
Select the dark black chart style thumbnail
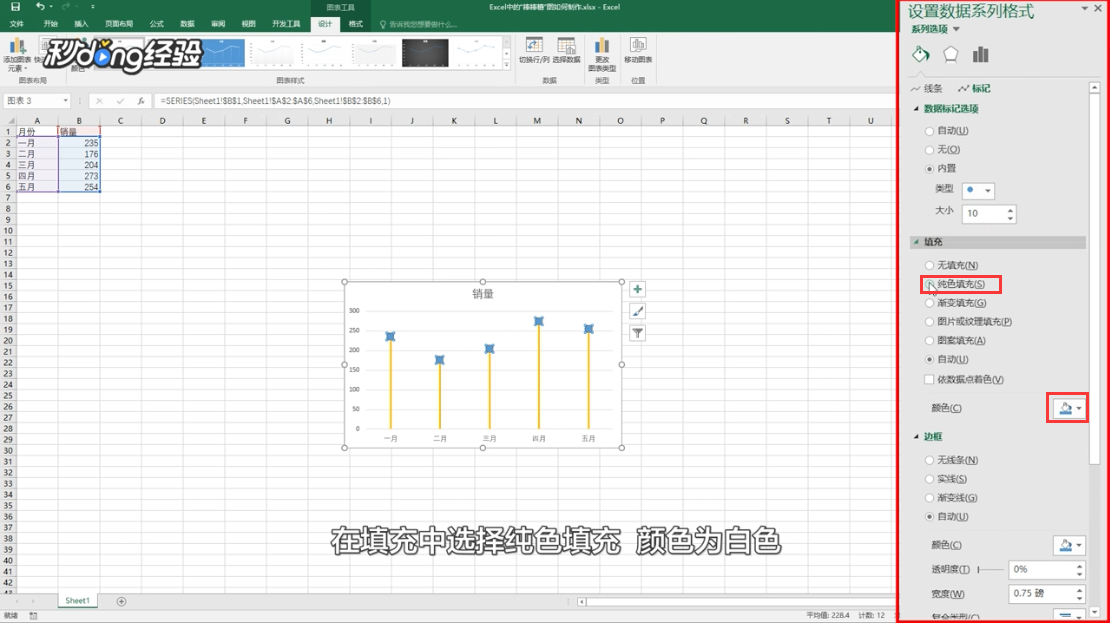425,53
